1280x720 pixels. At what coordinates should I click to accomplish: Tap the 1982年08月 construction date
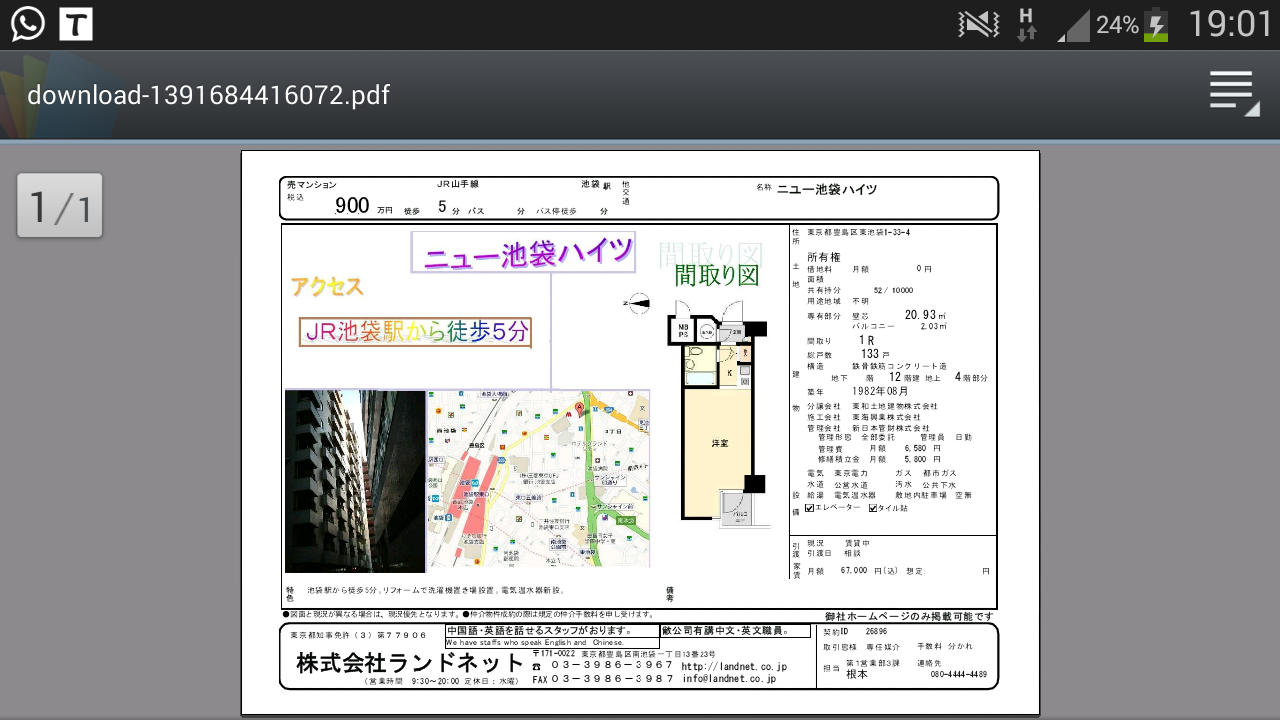879,391
